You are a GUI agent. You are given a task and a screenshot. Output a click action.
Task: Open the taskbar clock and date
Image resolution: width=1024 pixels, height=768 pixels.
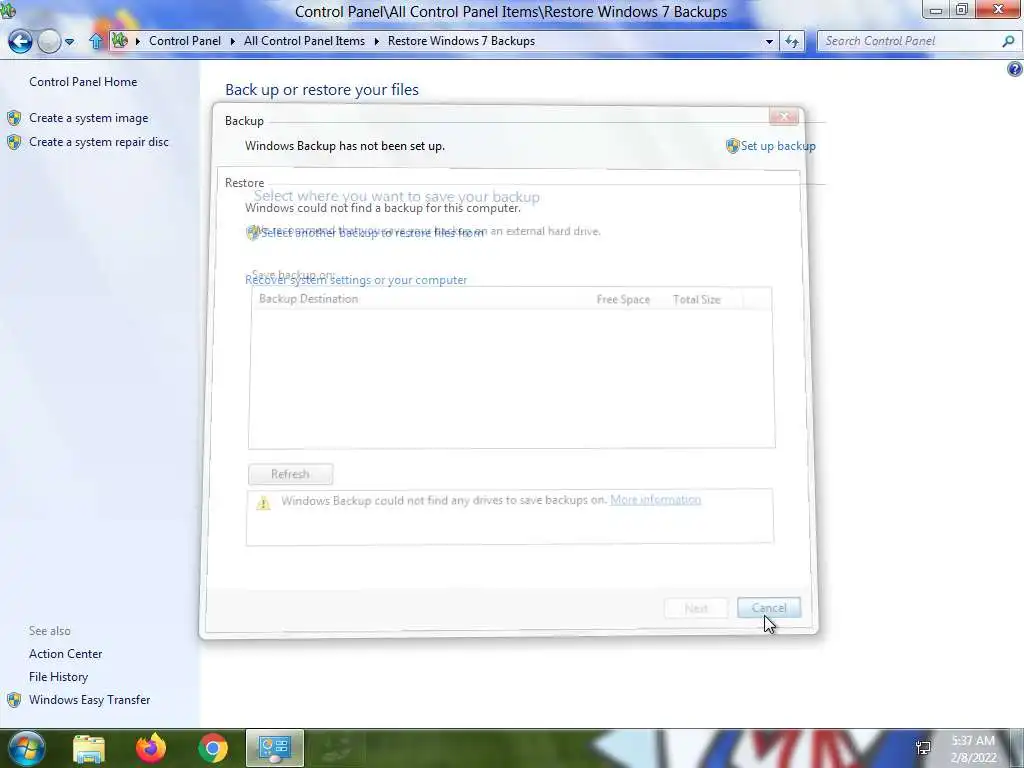(x=973, y=749)
